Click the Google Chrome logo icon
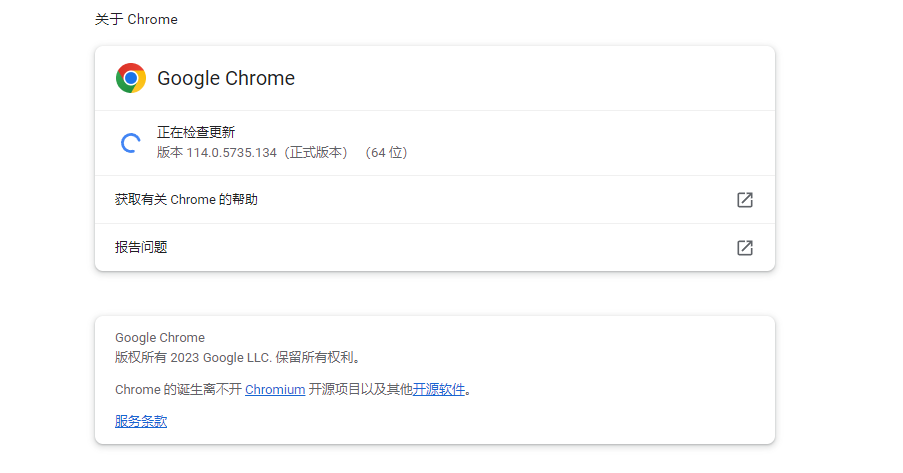This screenshot has height=473, width=903. (x=131, y=78)
